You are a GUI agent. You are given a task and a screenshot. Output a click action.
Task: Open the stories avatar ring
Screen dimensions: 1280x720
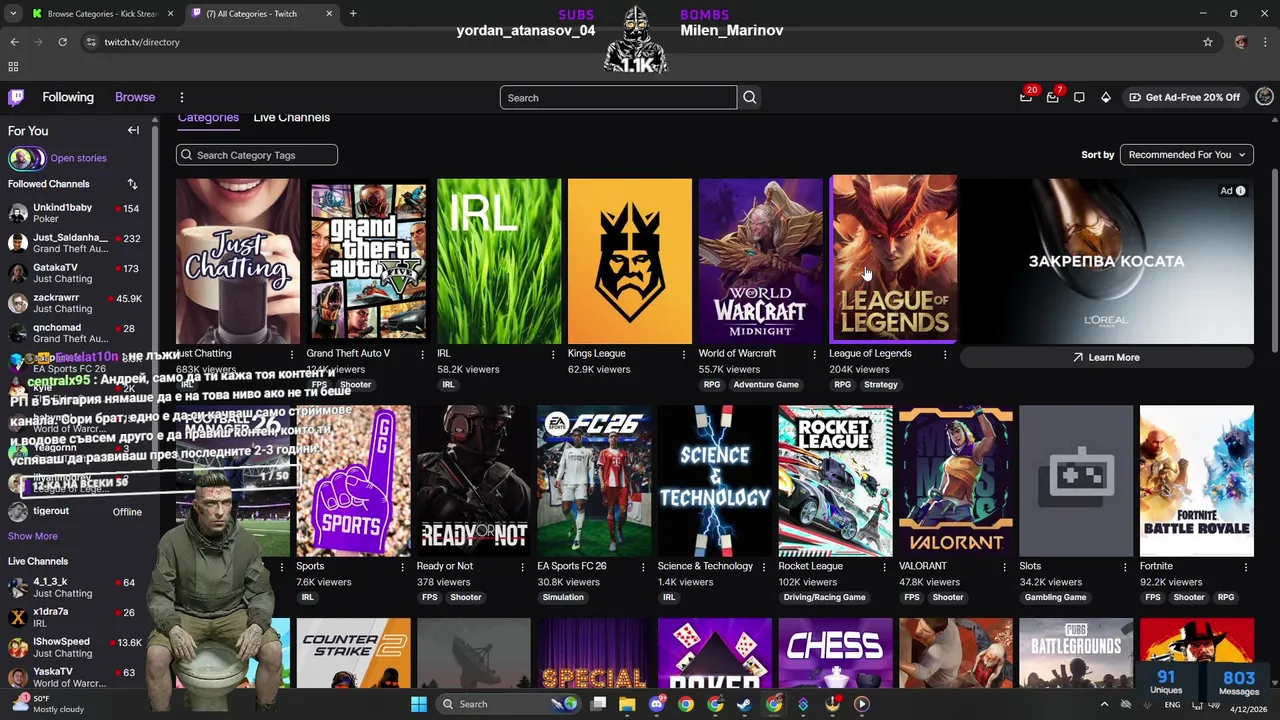point(27,158)
